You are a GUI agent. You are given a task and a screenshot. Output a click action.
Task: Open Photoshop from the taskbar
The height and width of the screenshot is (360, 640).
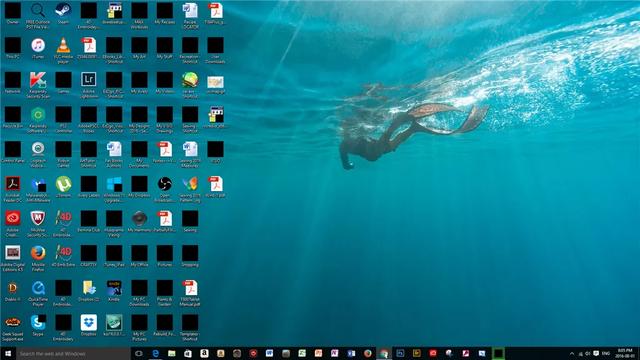pos(400,353)
